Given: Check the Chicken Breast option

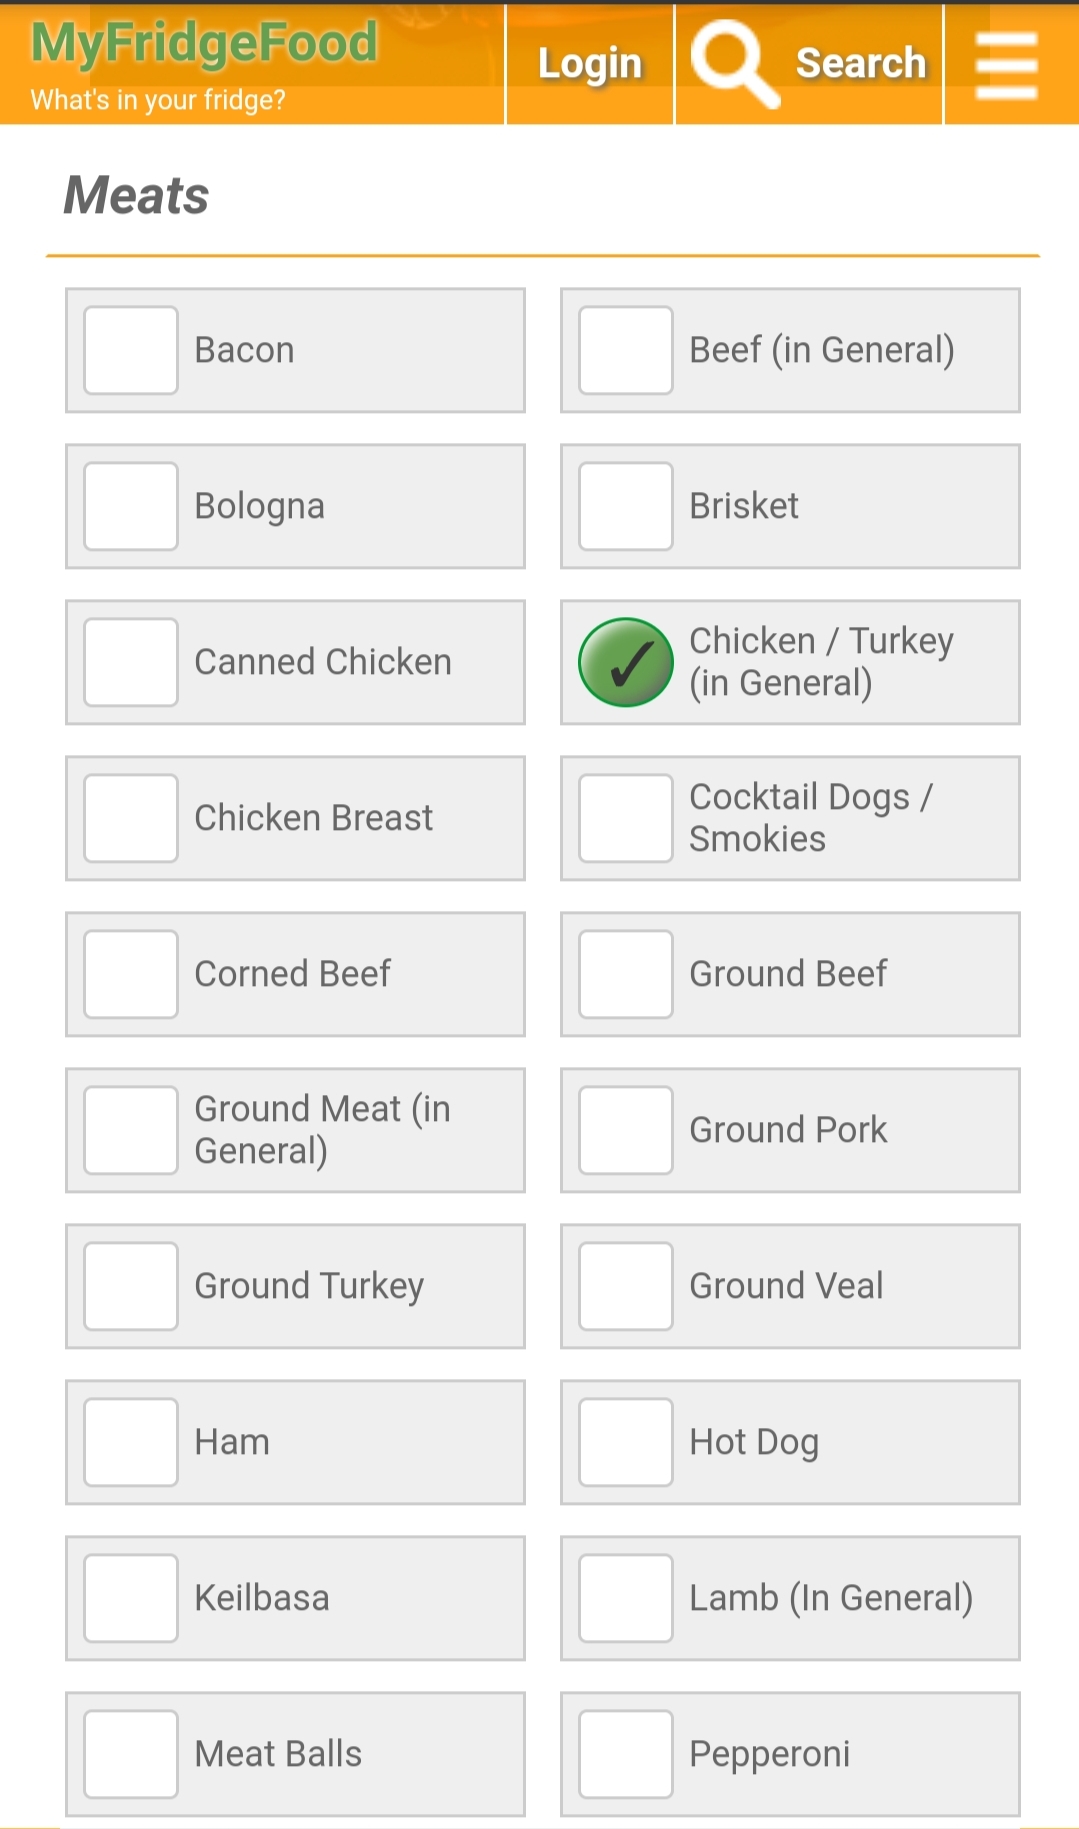Looking at the screenshot, I should click(131, 818).
